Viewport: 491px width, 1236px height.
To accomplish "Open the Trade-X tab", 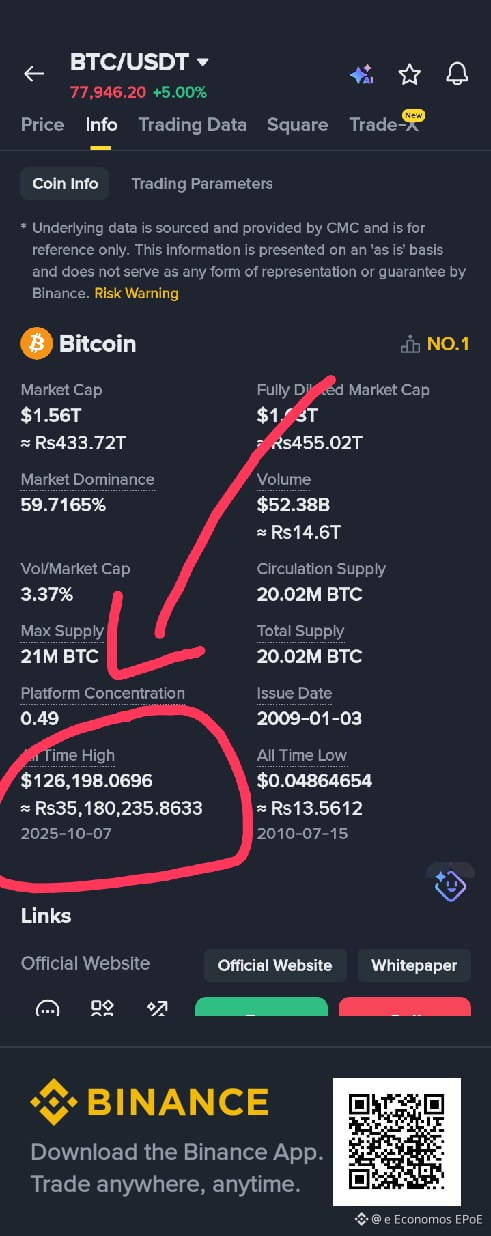I will point(384,125).
